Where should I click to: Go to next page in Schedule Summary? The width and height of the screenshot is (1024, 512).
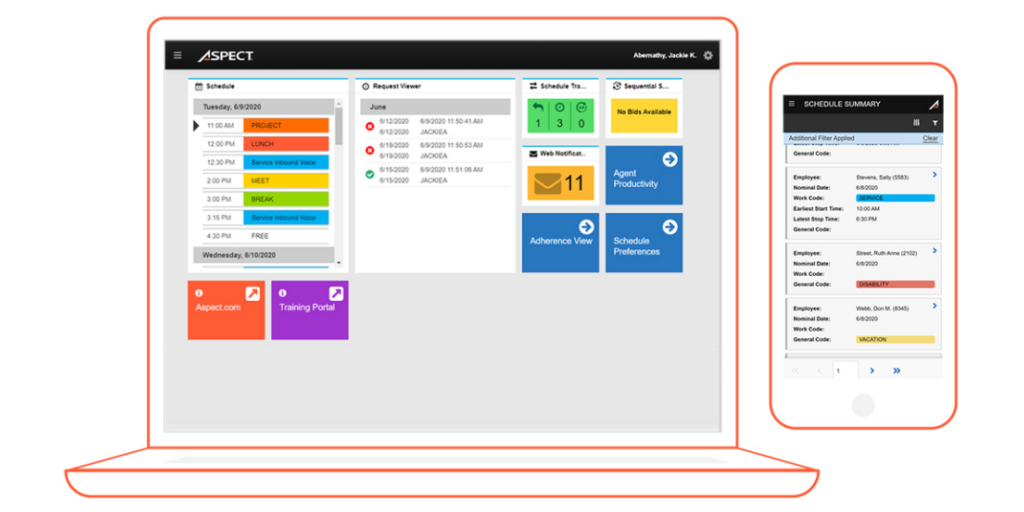tap(872, 370)
